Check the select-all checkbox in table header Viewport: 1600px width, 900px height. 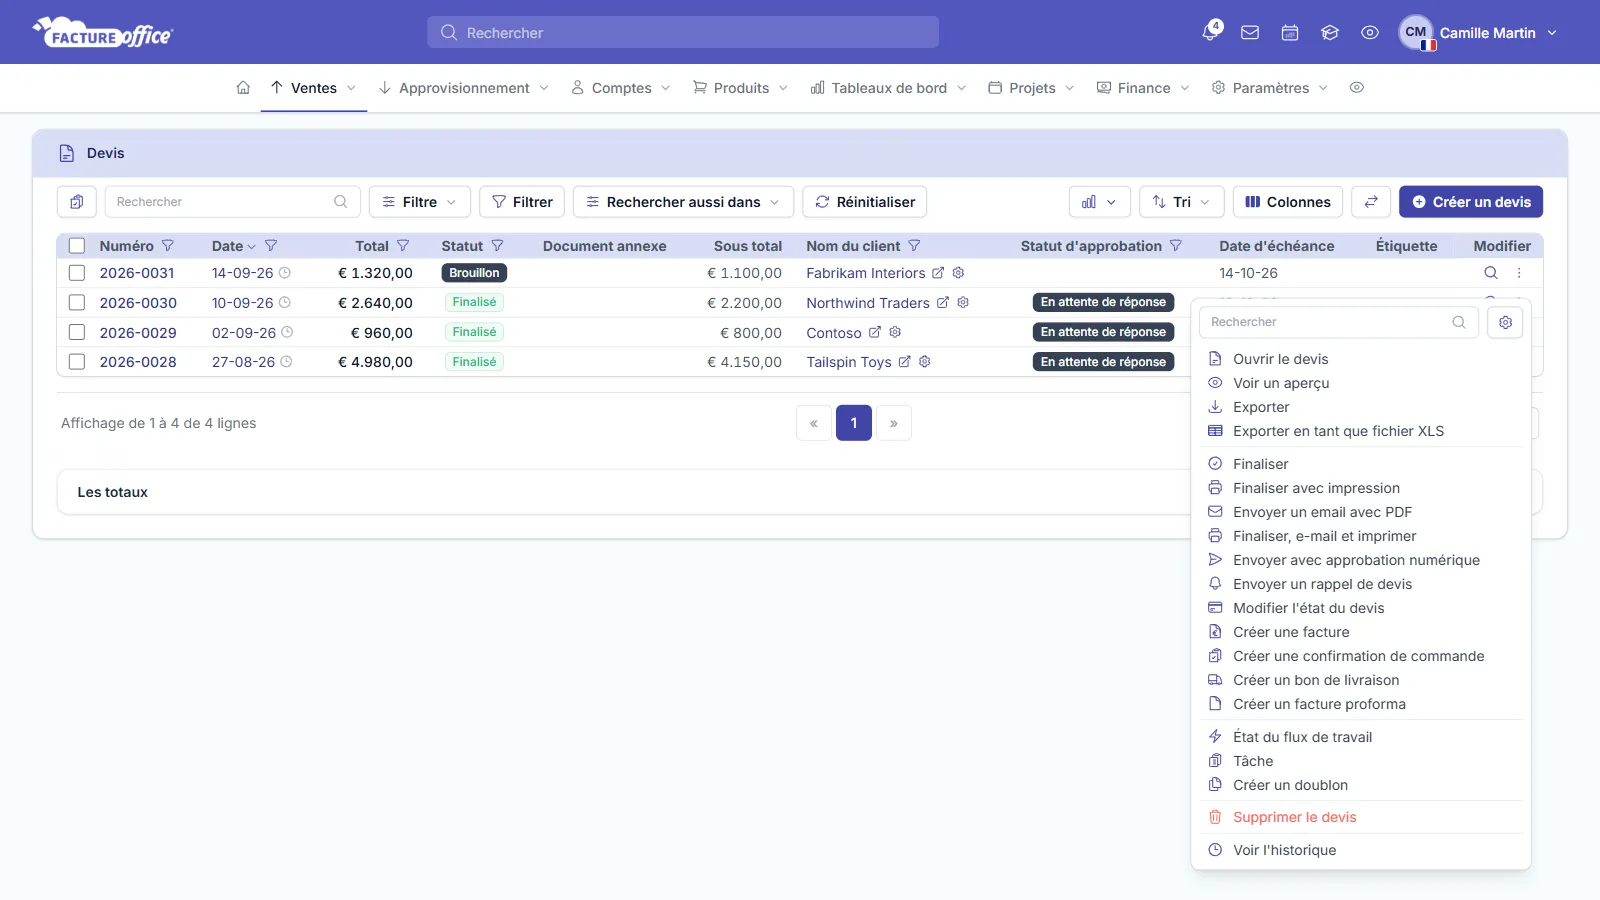tap(77, 246)
